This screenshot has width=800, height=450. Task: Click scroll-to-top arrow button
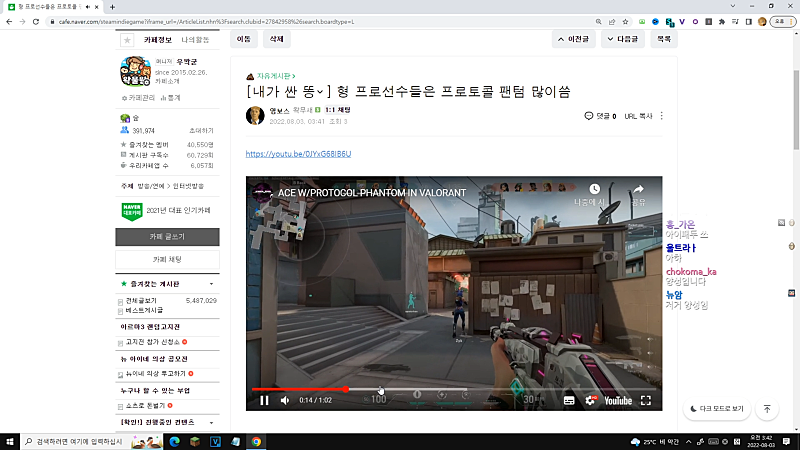767,409
